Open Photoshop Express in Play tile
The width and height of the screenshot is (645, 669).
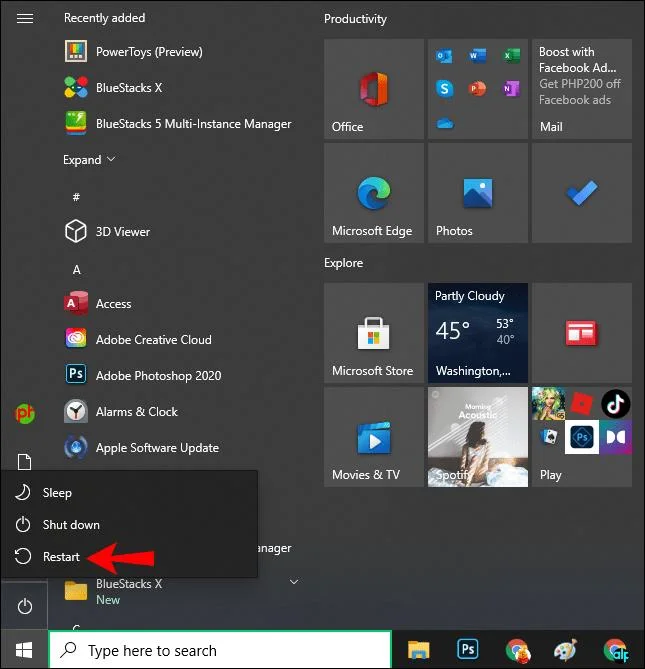click(x=582, y=437)
